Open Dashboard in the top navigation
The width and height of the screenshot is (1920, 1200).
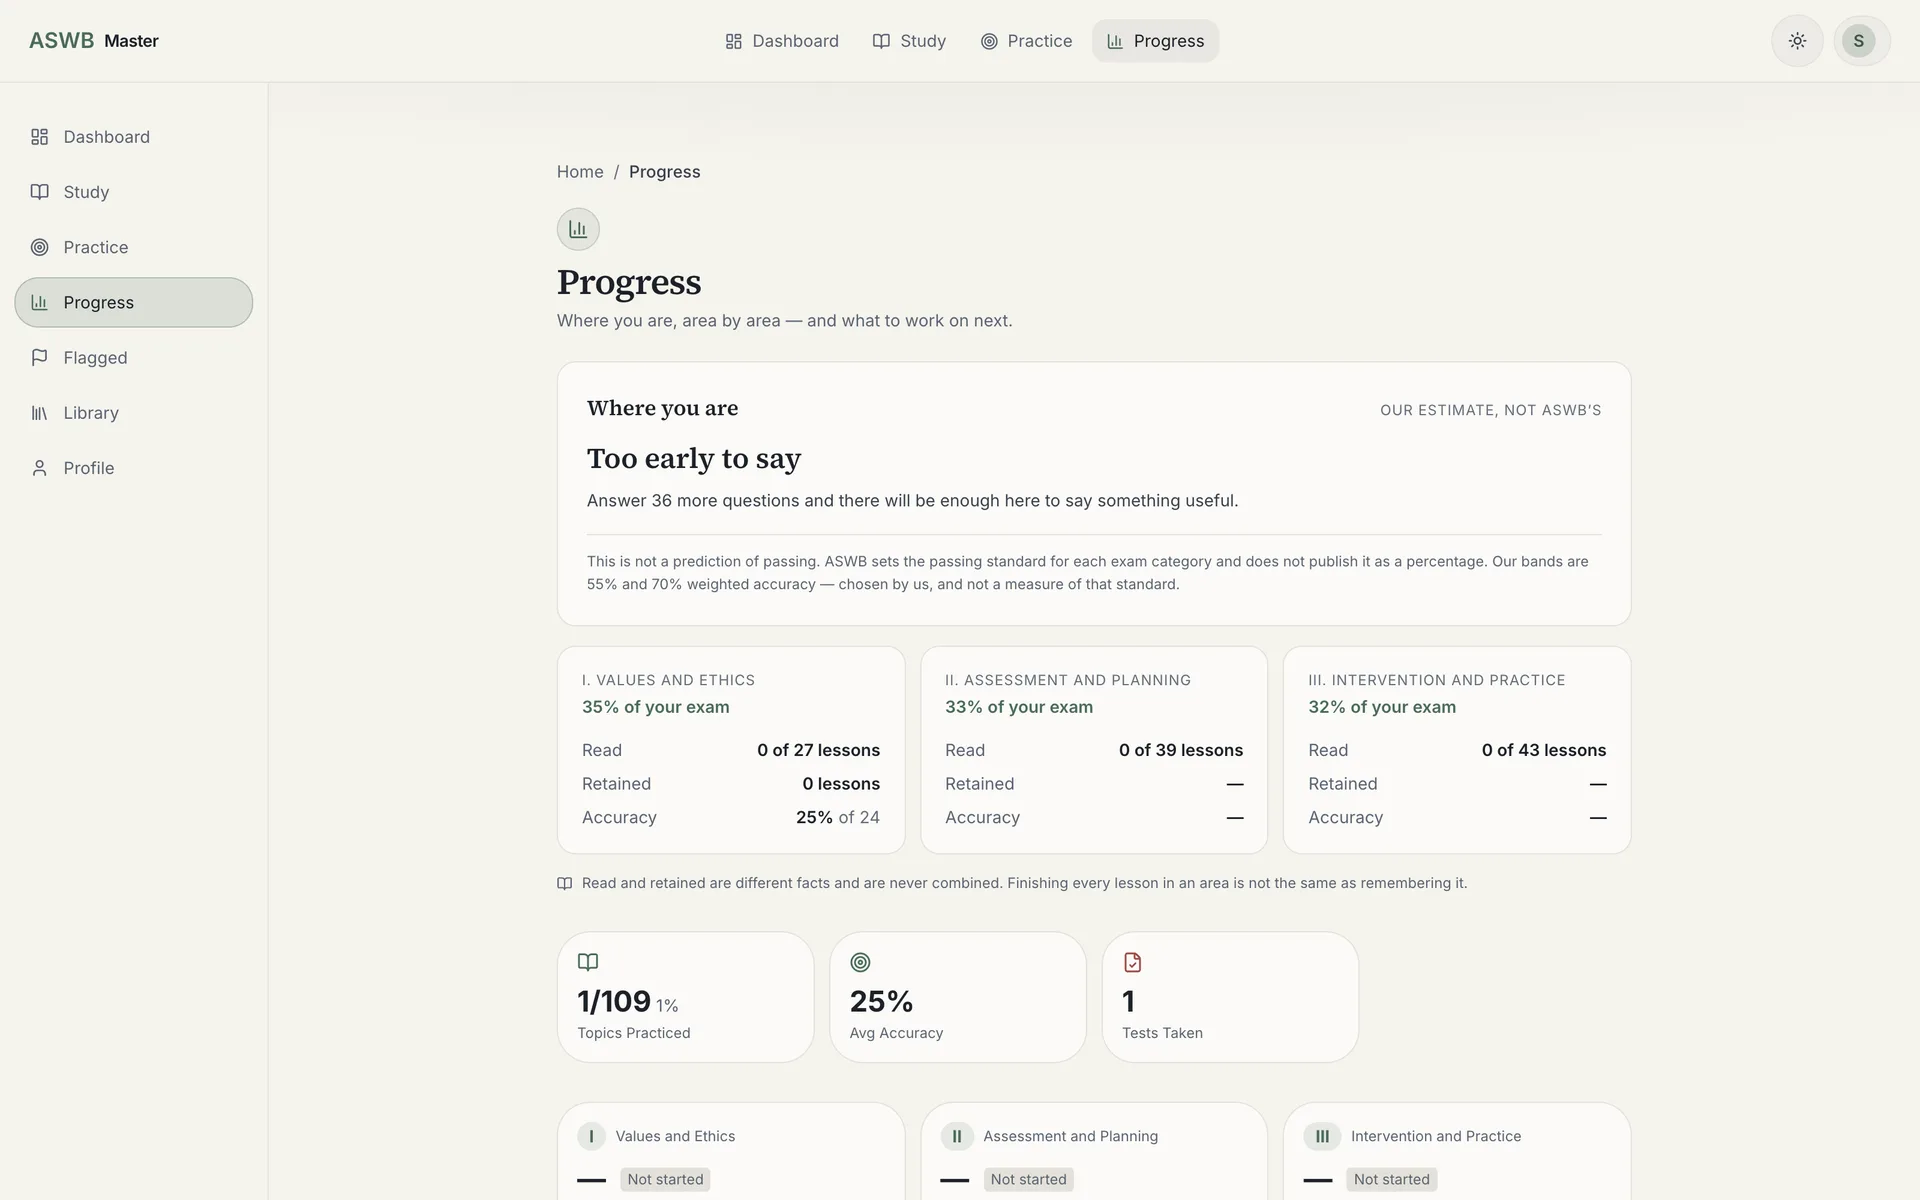point(782,41)
